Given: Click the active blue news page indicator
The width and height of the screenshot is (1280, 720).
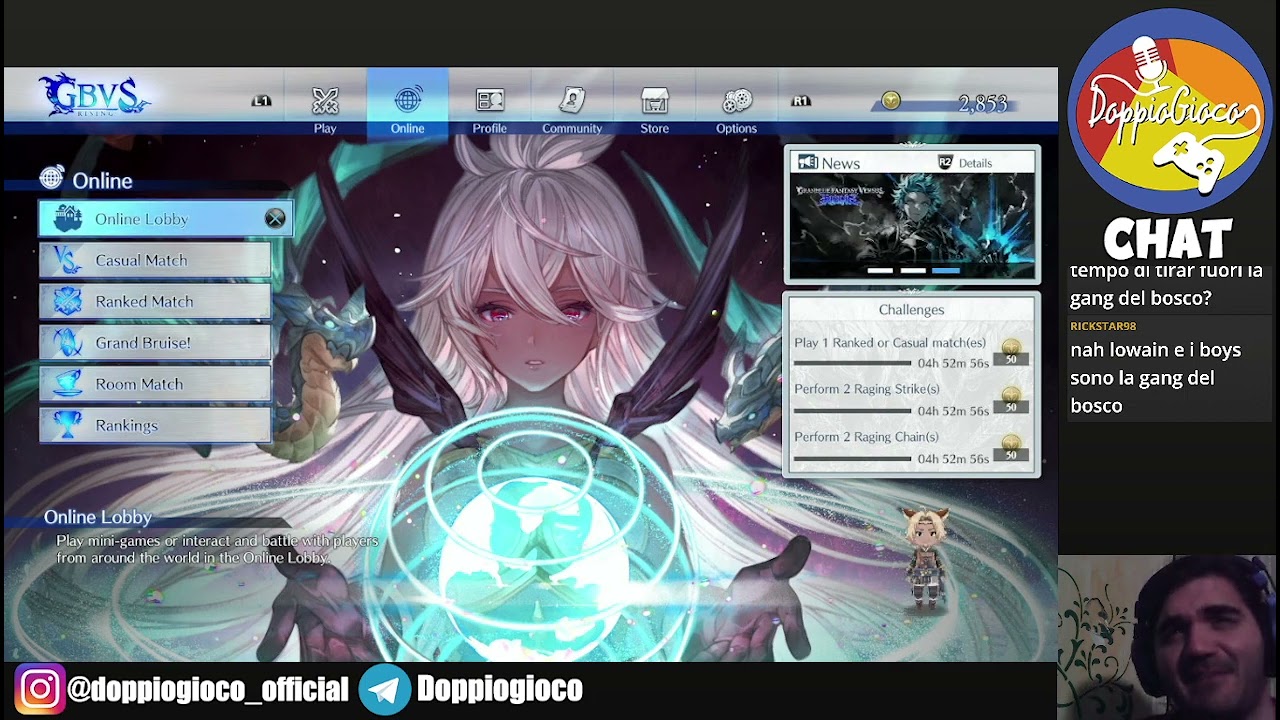Looking at the screenshot, I should tap(946, 270).
